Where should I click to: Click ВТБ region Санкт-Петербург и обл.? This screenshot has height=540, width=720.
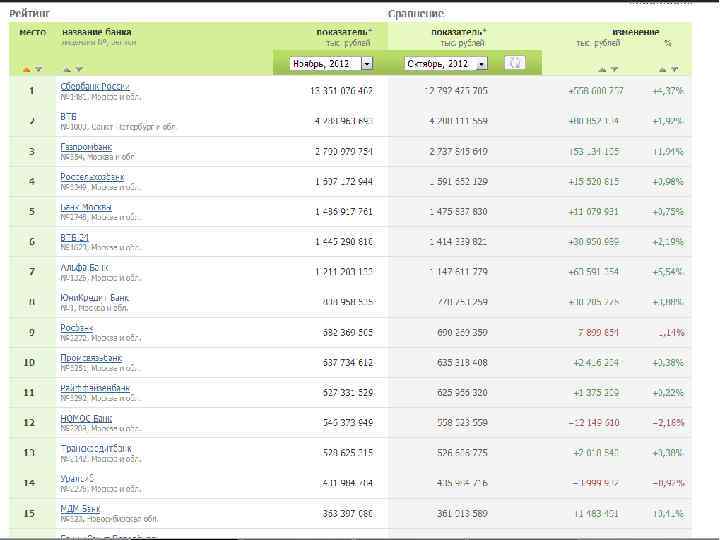[133, 127]
